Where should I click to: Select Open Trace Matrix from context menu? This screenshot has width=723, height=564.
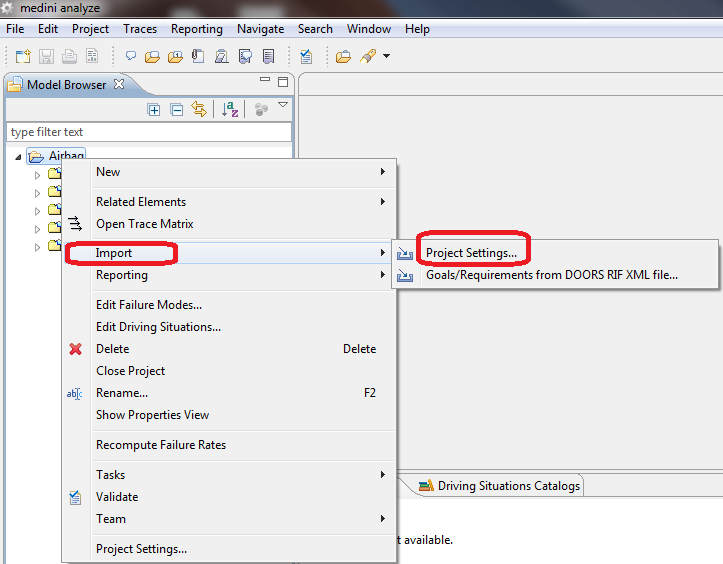(x=144, y=224)
